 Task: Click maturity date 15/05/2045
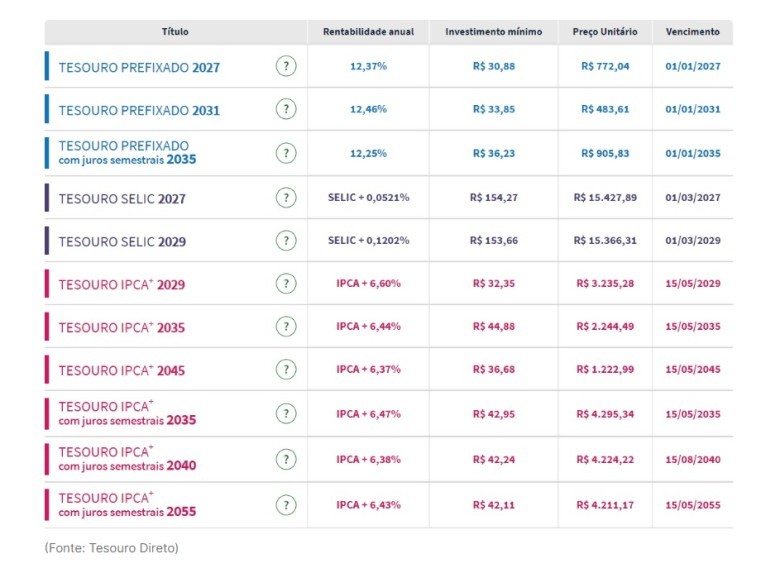[x=692, y=369]
